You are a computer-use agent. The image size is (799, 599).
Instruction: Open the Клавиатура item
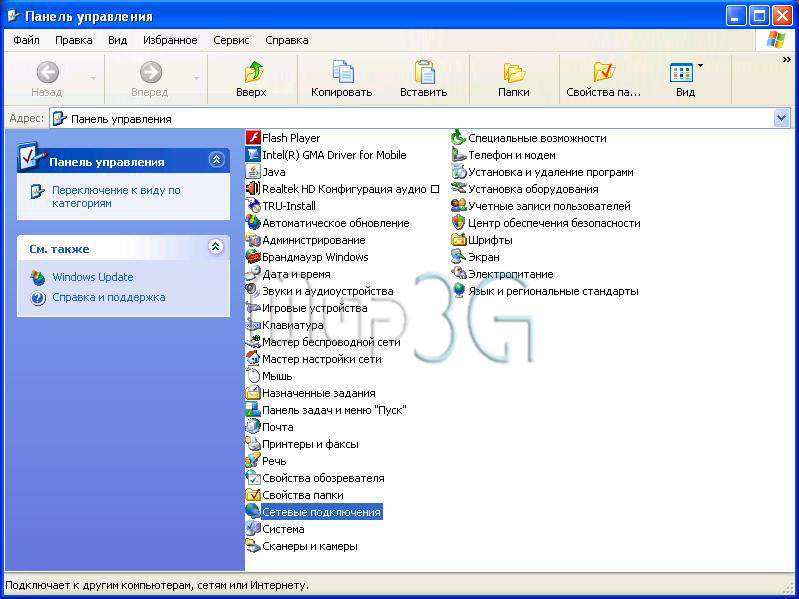tap(284, 325)
